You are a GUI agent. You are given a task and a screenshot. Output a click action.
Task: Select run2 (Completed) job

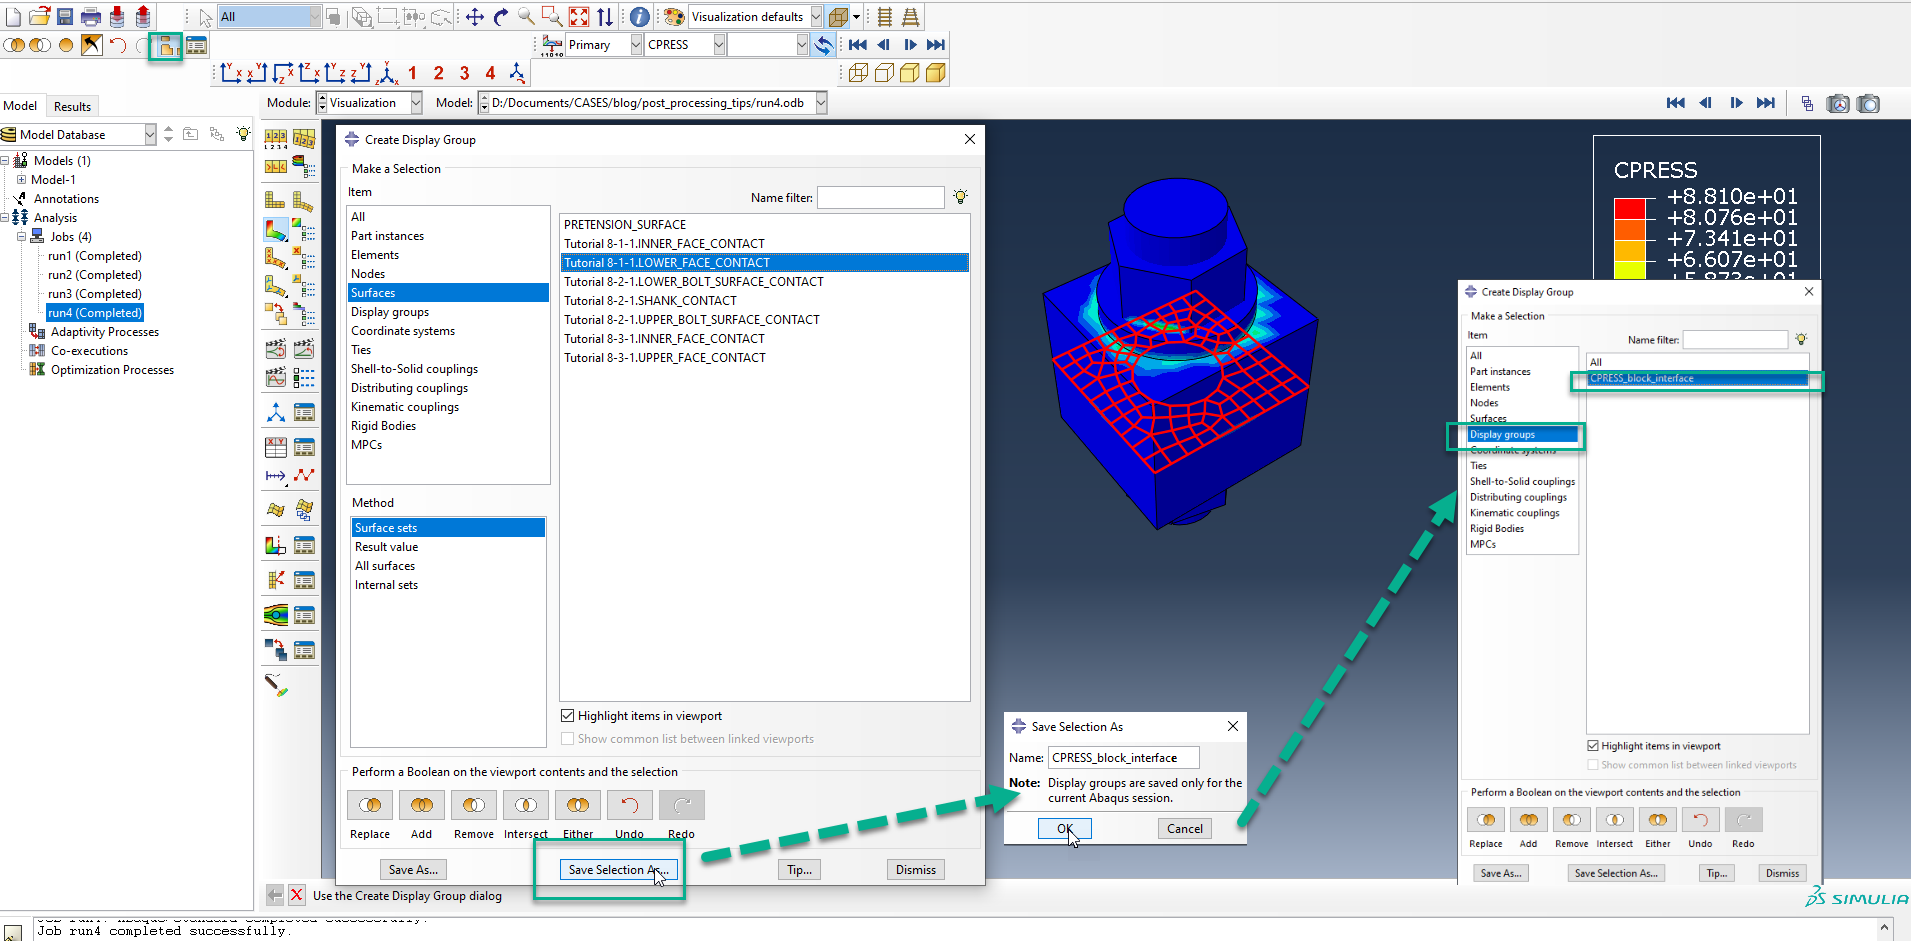click(95, 275)
